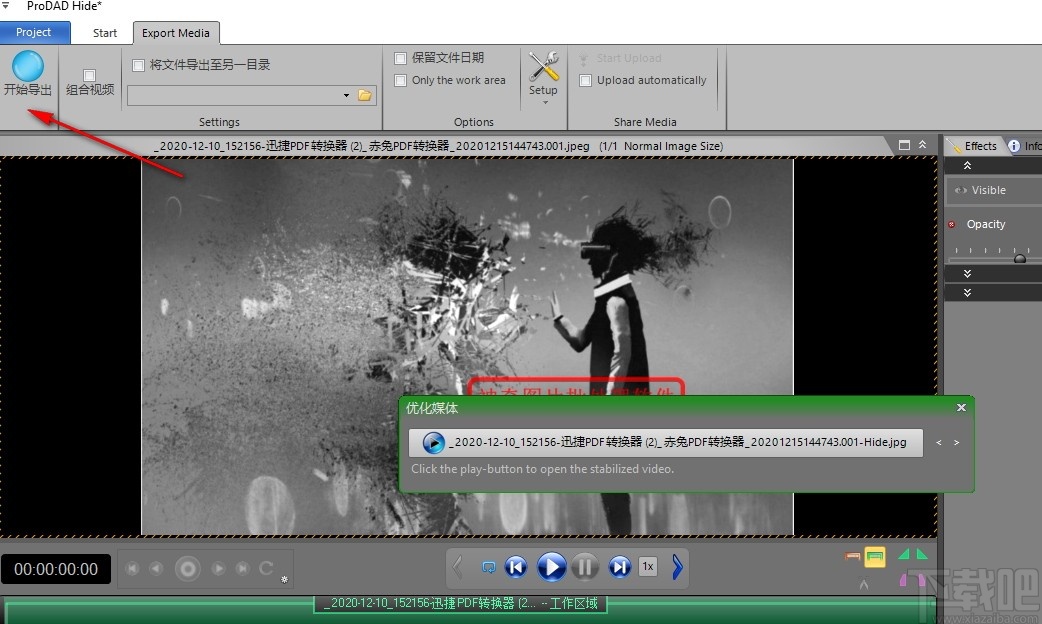This screenshot has height=624, width=1042.
Task: Click the grey last-frame button near record
Action: tap(243, 569)
